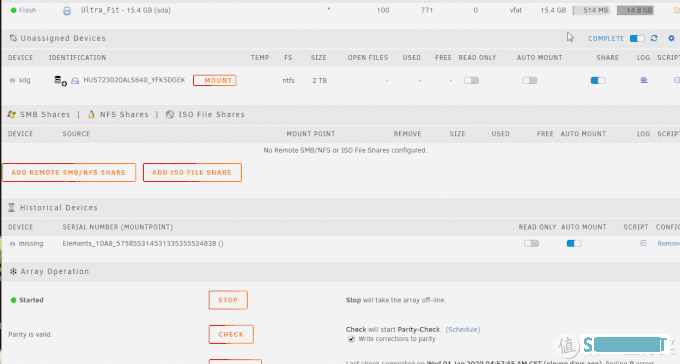Click the Flash device link
The height and width of the screenshot is (364, 680).
coord(27,10)
